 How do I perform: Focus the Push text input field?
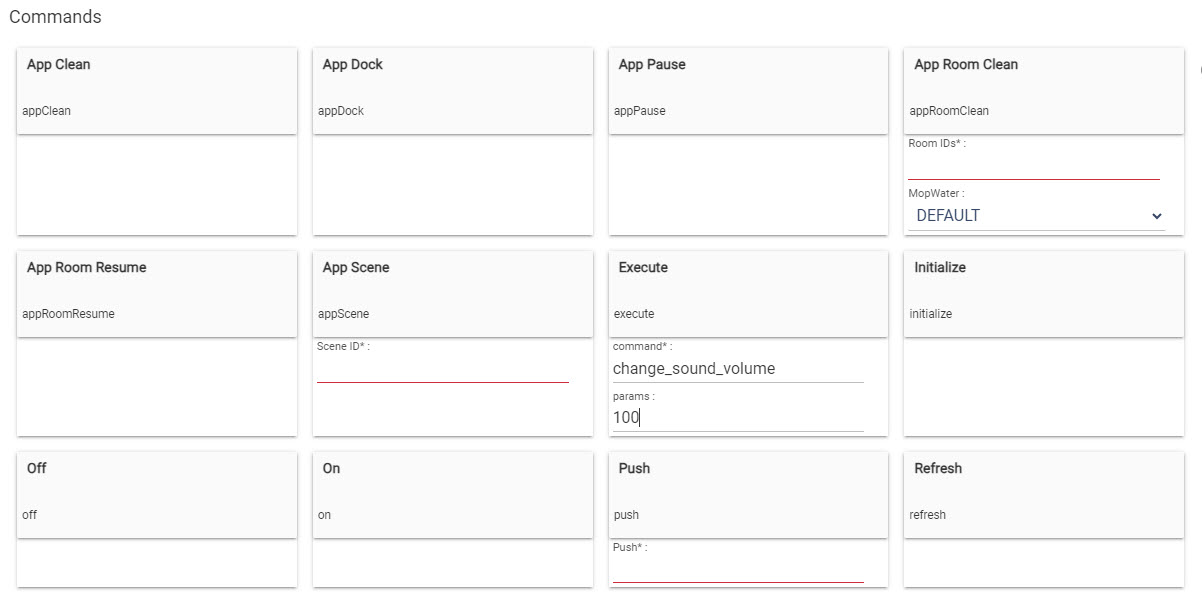click(x=738, y=570)
